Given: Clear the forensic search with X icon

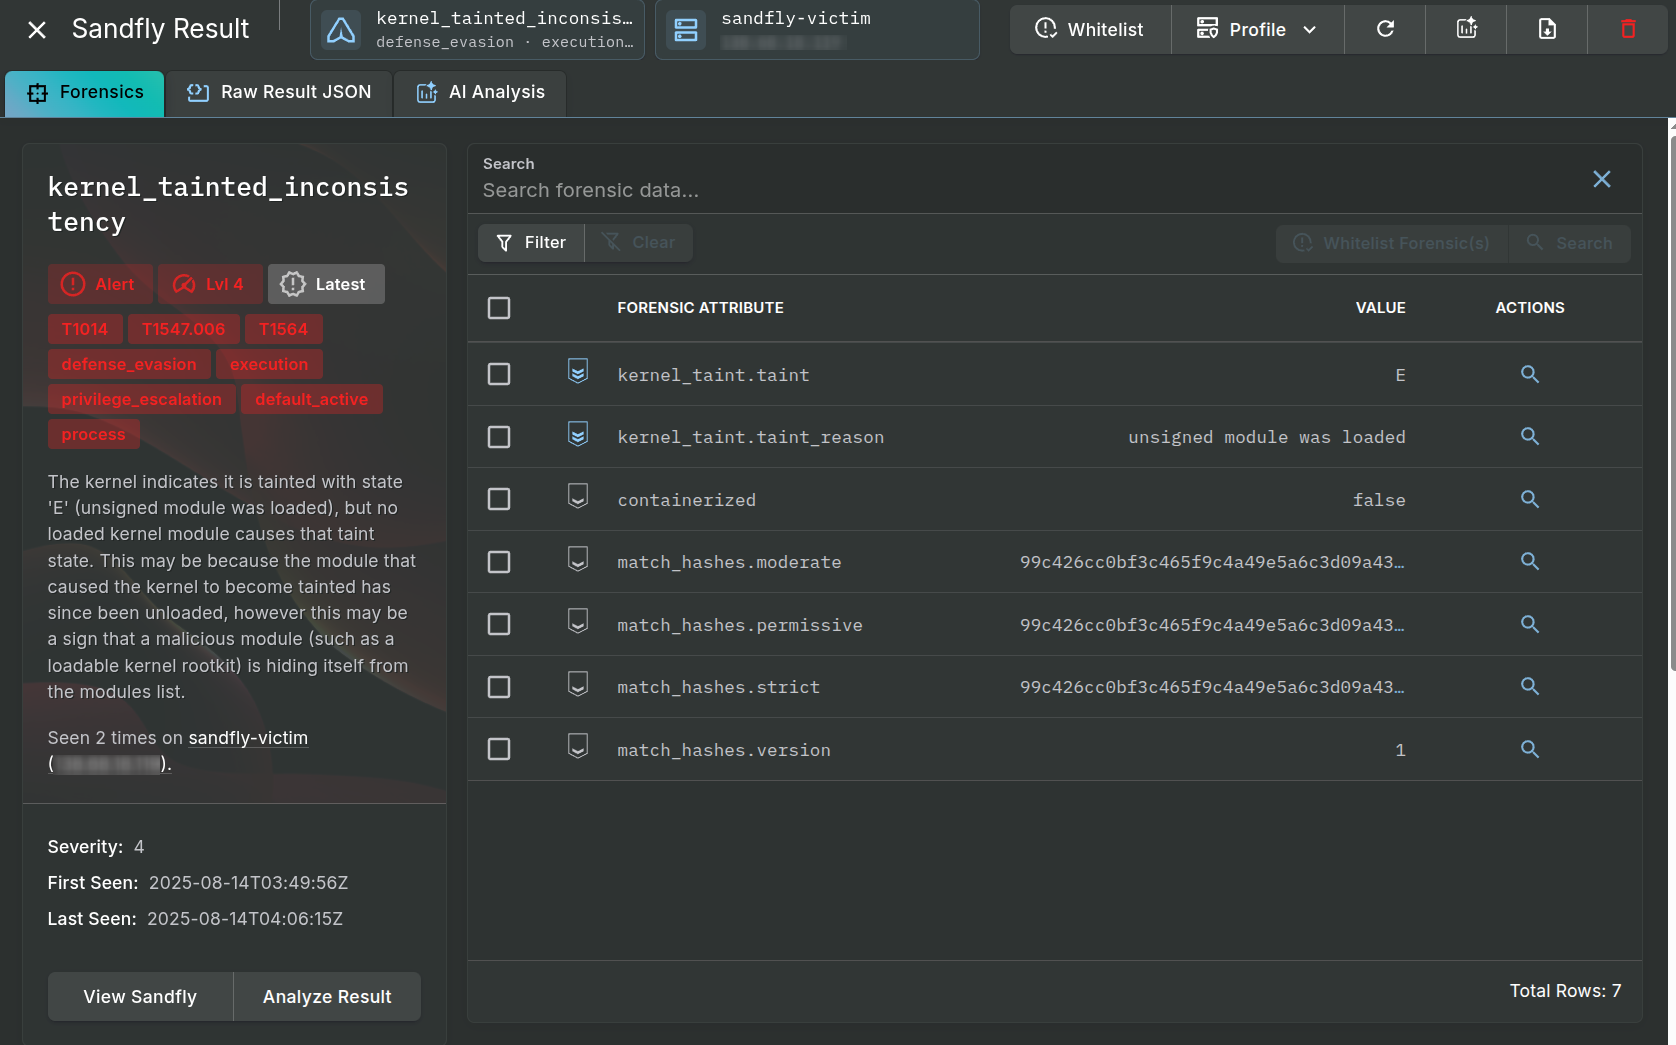Looking at the screenshot, I should 1602,179.
